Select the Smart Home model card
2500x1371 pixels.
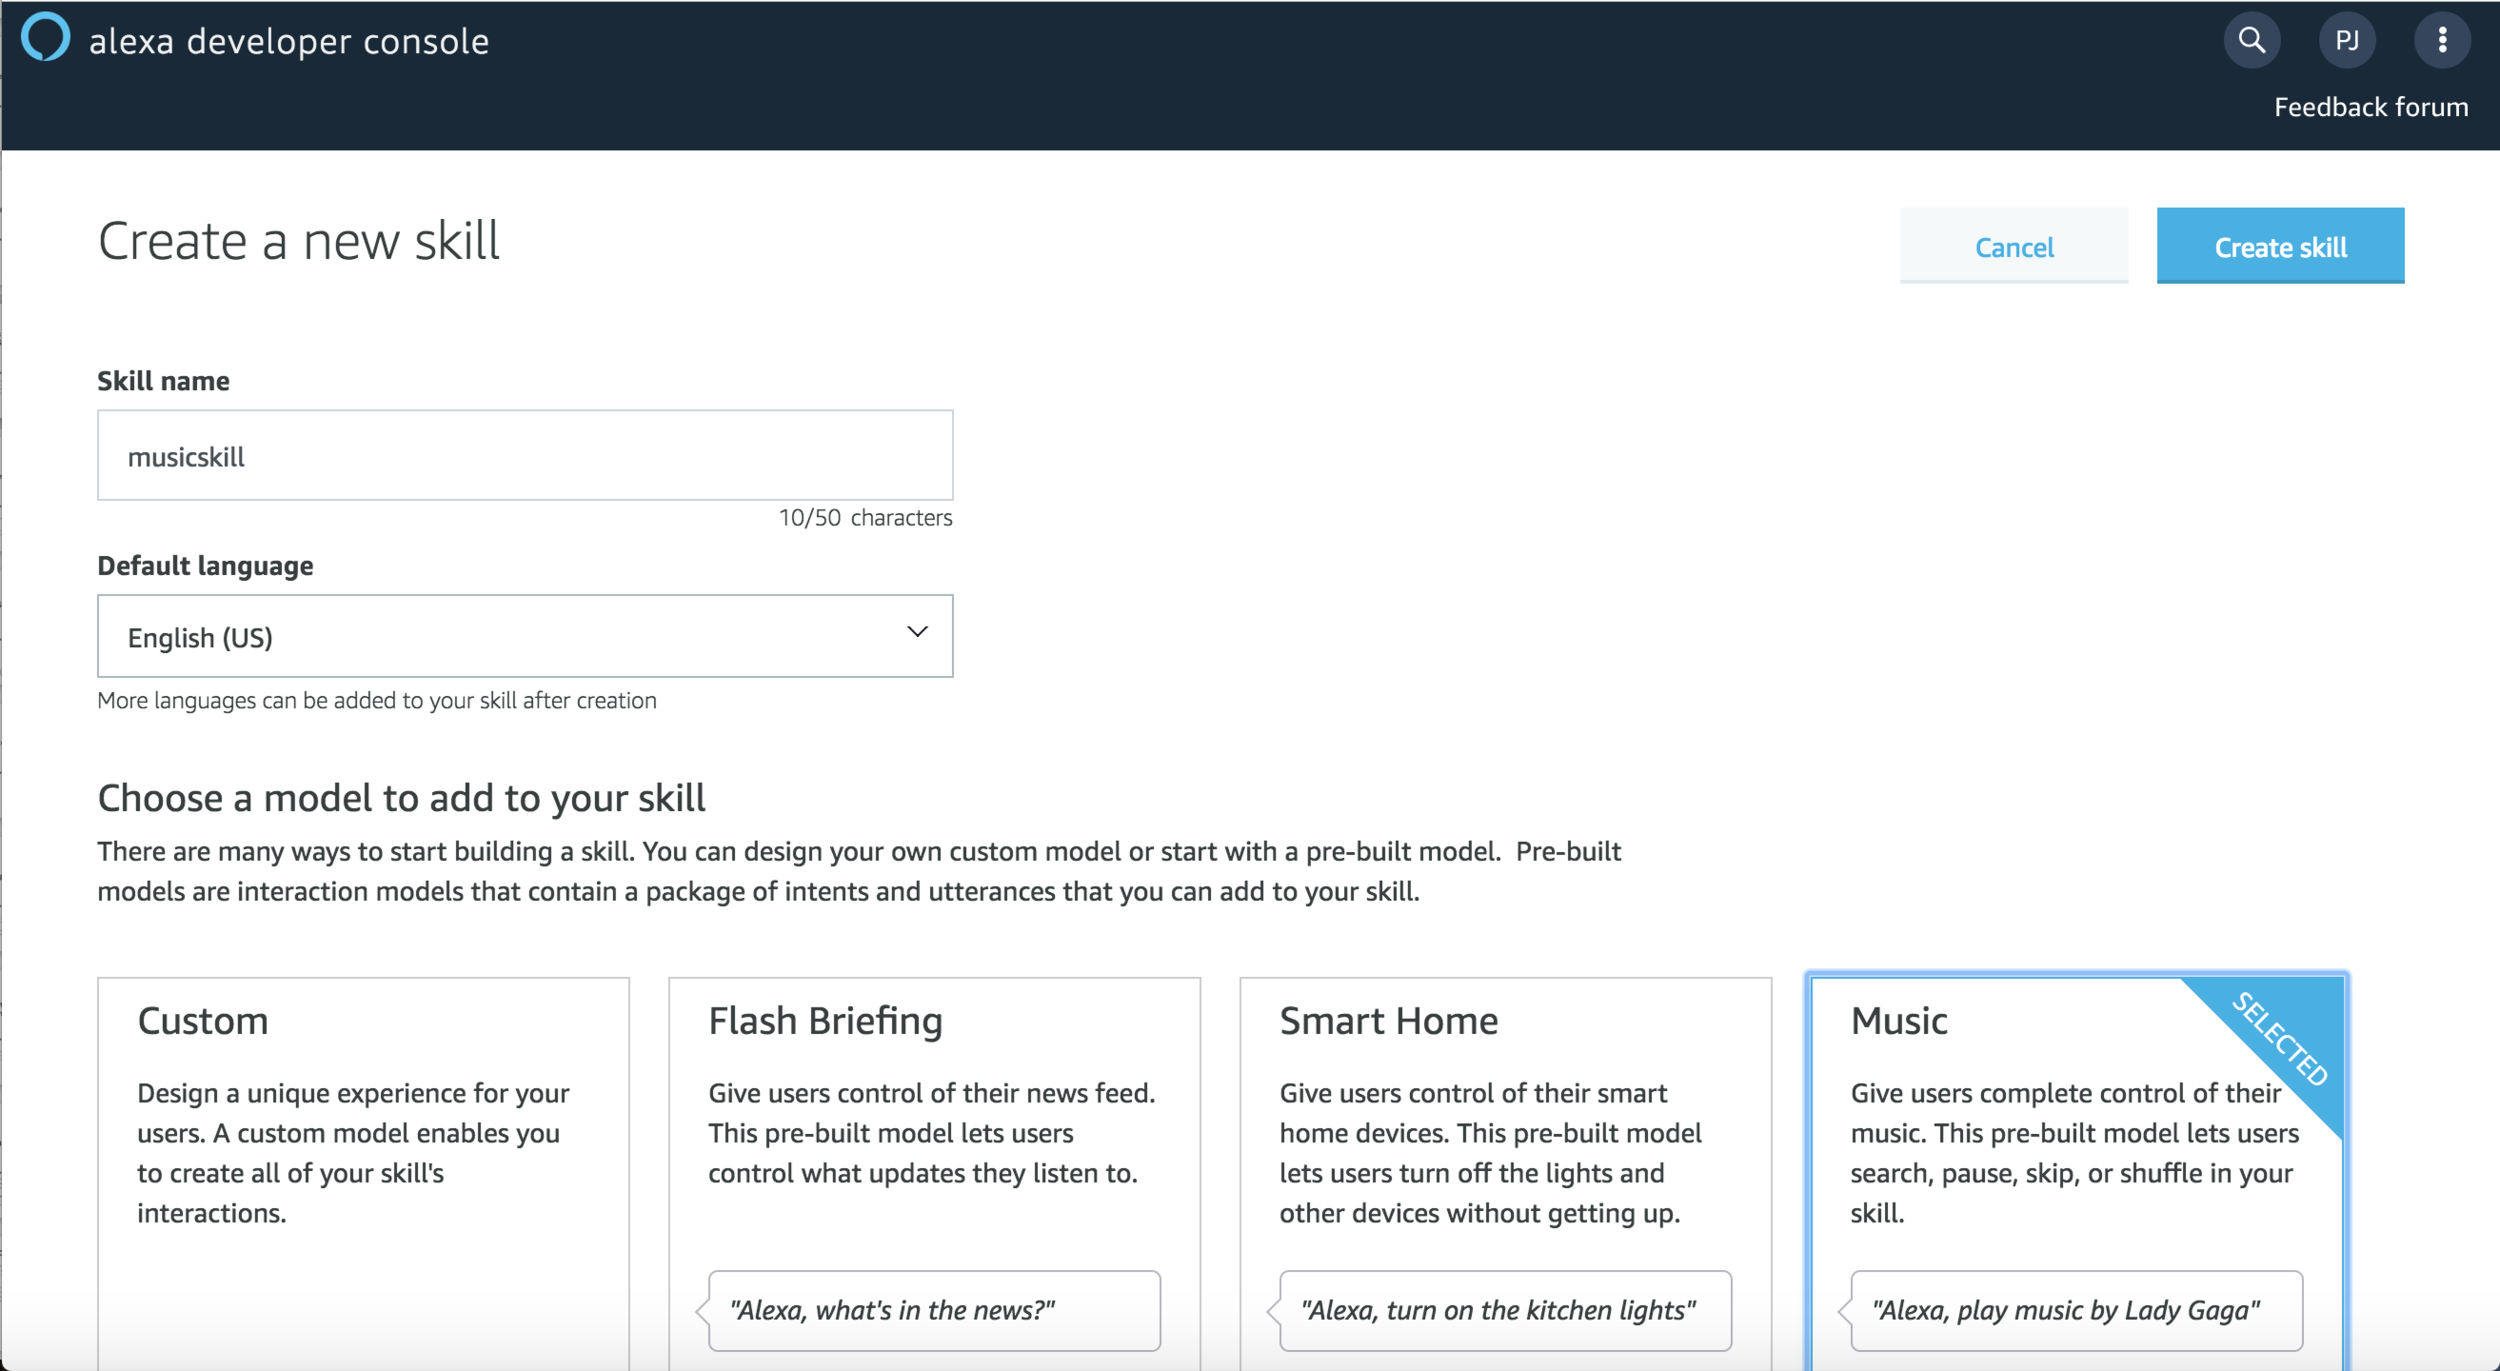pyautogui.click(x=1505, y=1150)
